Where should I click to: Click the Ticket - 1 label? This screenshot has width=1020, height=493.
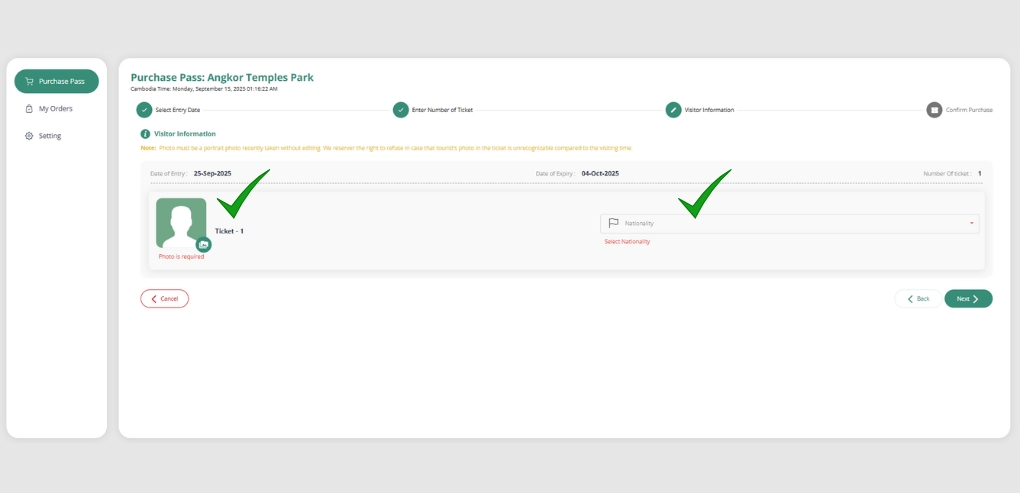coord(229,231)
